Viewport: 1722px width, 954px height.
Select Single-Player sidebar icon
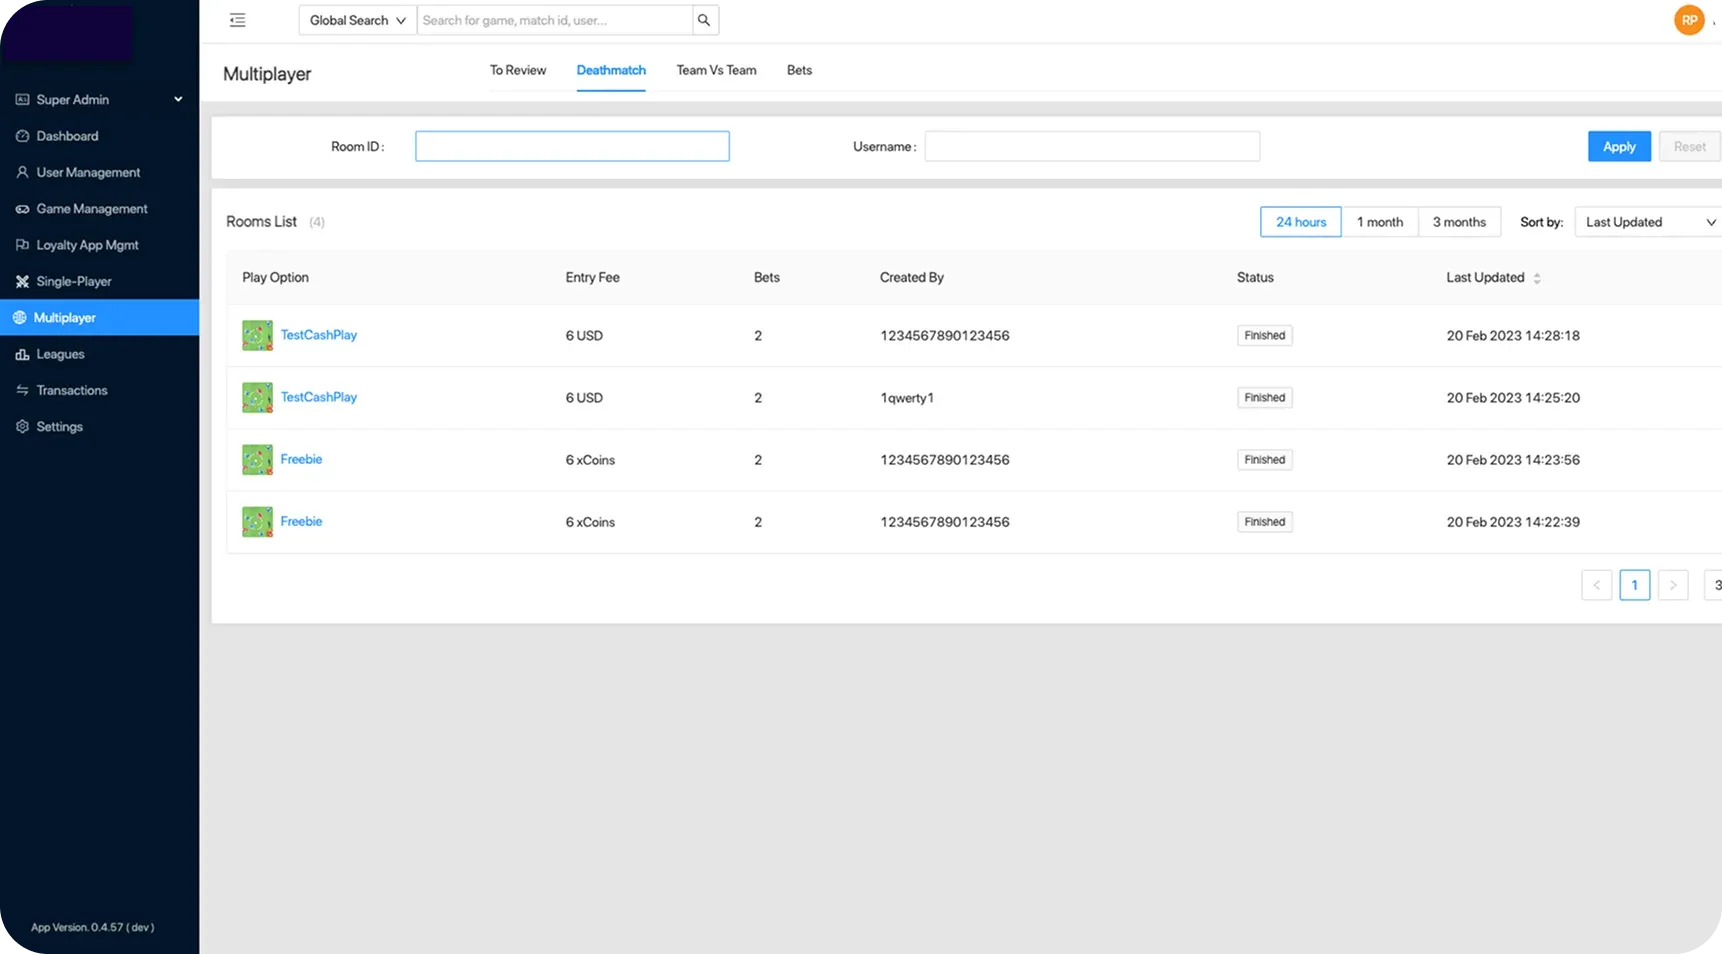point(22,282)
